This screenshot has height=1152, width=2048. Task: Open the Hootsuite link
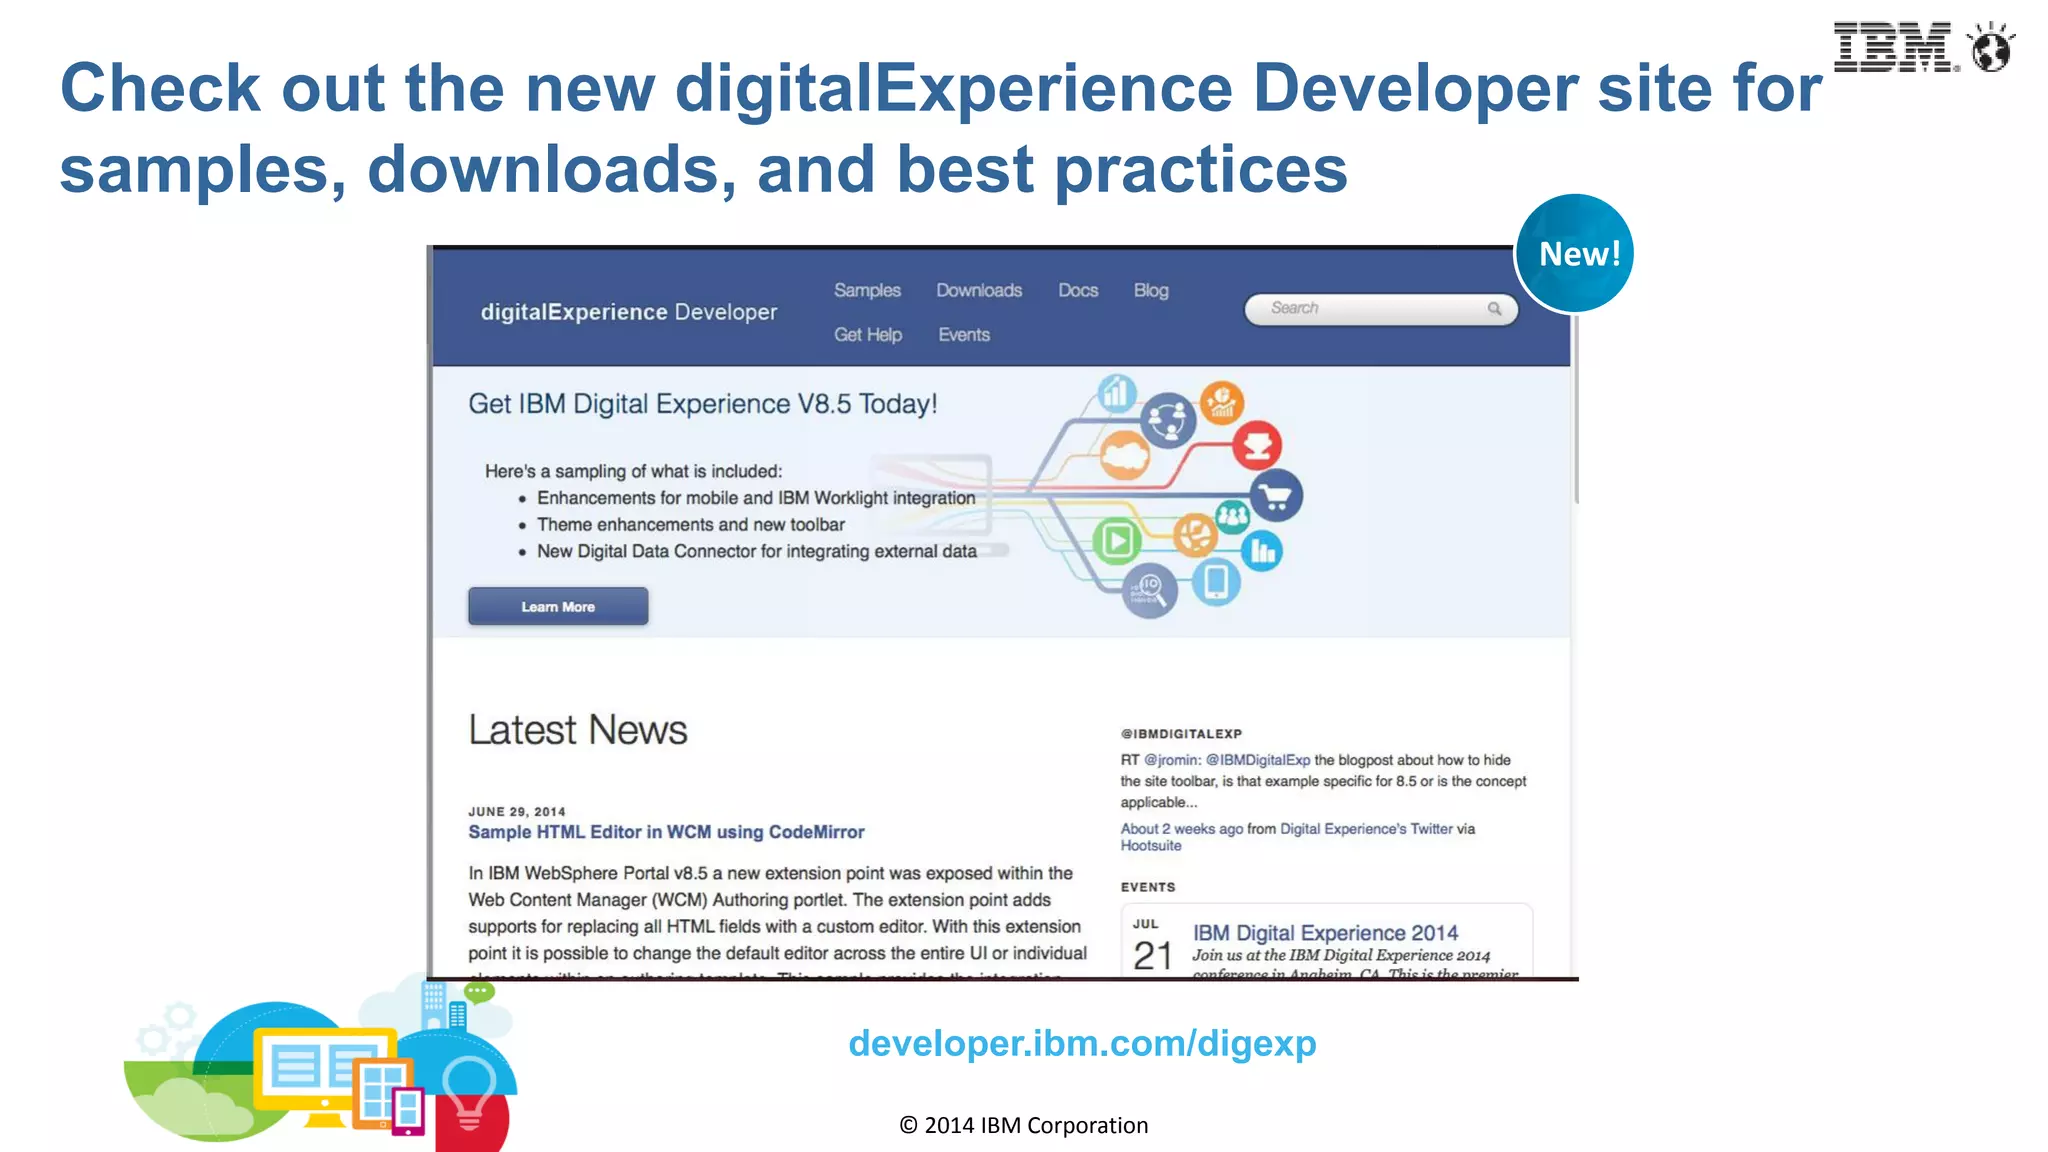pos(1150,846)
